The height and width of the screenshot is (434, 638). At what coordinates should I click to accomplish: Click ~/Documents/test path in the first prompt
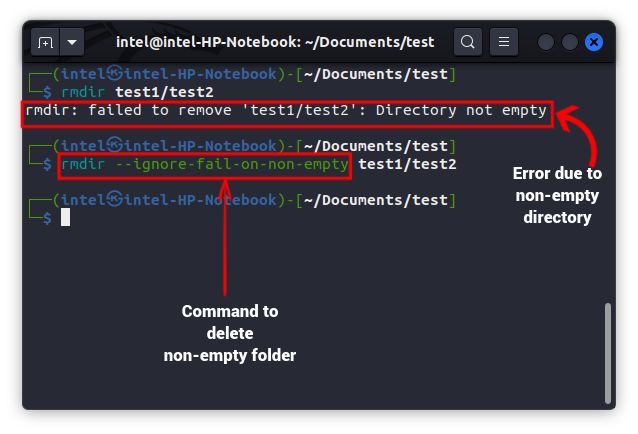pos(376,75)
